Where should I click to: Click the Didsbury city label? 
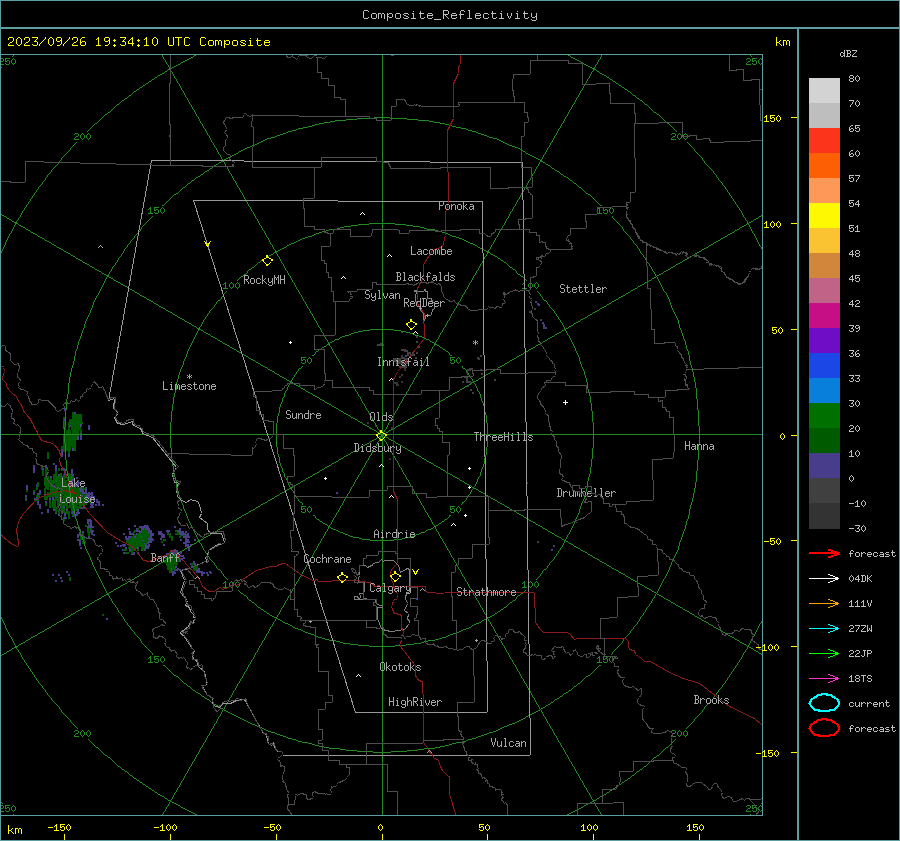[377, 448]
